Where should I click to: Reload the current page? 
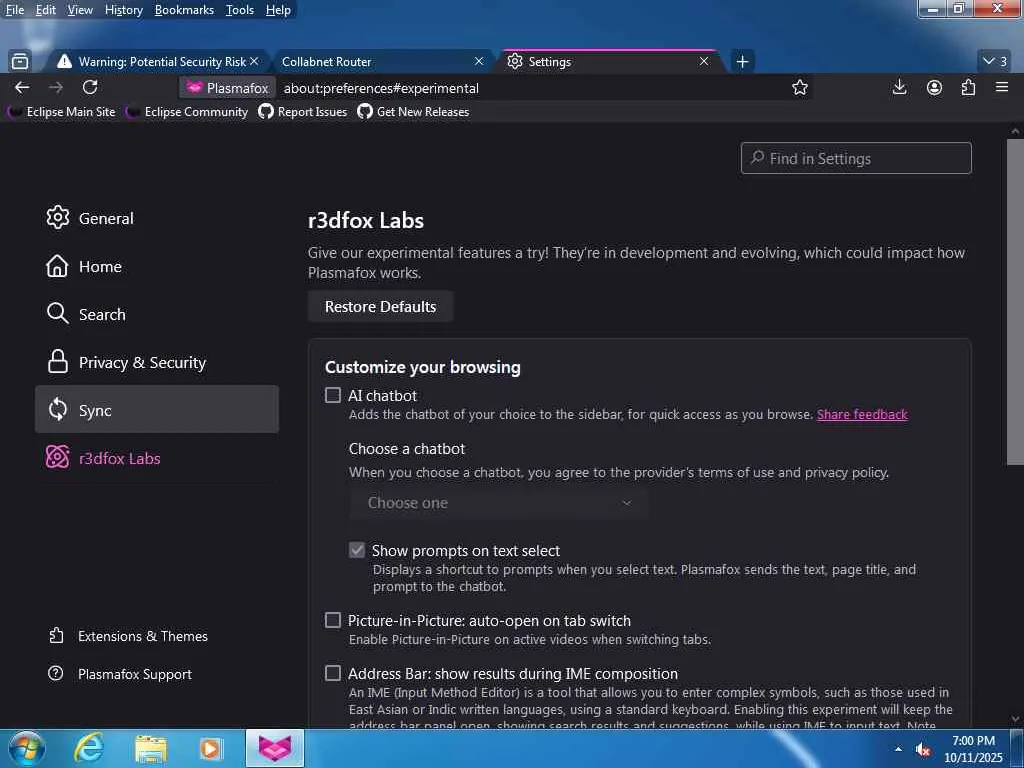[90, 87]
